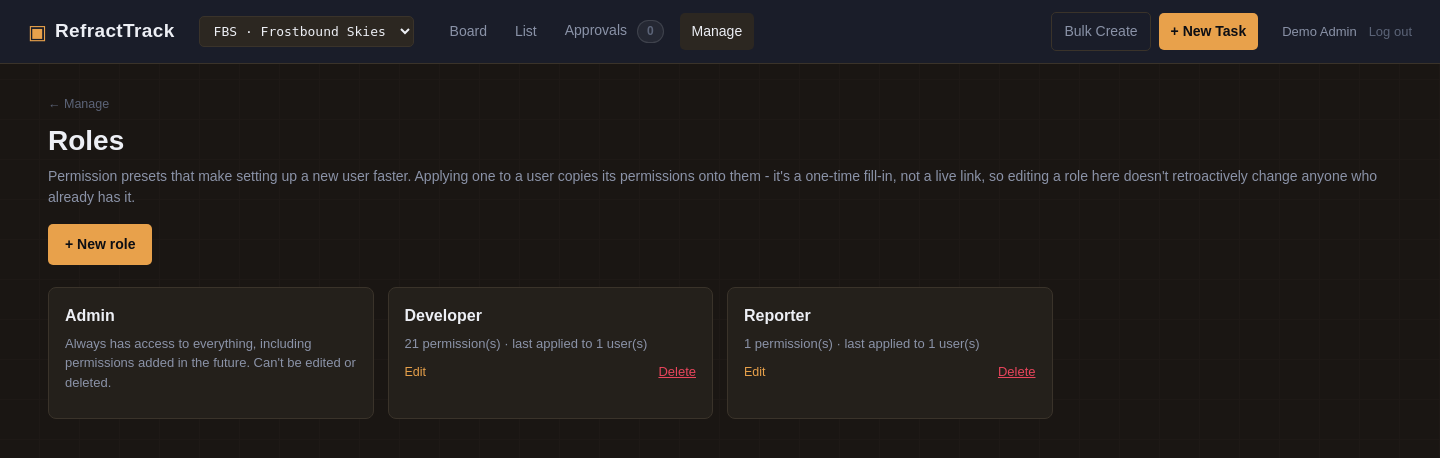
Task: Click the Approvals count badge
Action: point(650,31)
